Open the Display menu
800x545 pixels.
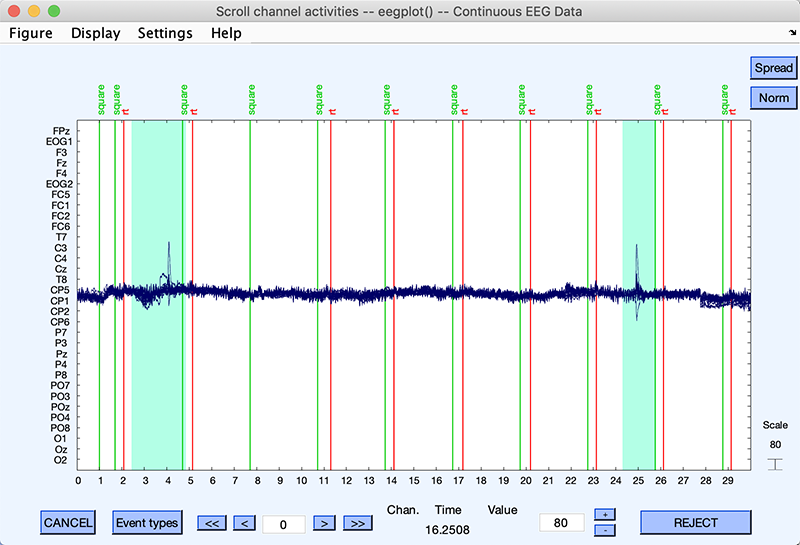pyautogui.click(x=95, y=33)
